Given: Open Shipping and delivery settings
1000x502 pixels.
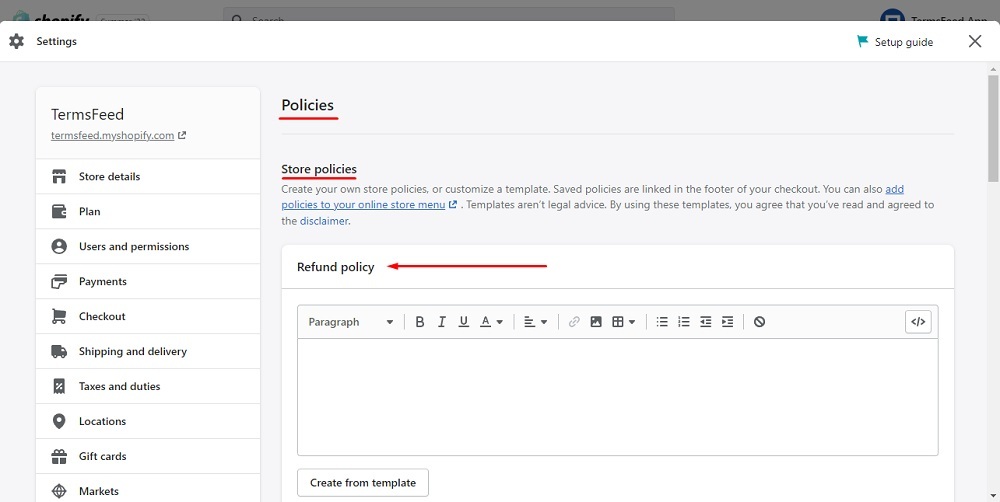Looking at the screenshot, I should [x=148, y=351].
